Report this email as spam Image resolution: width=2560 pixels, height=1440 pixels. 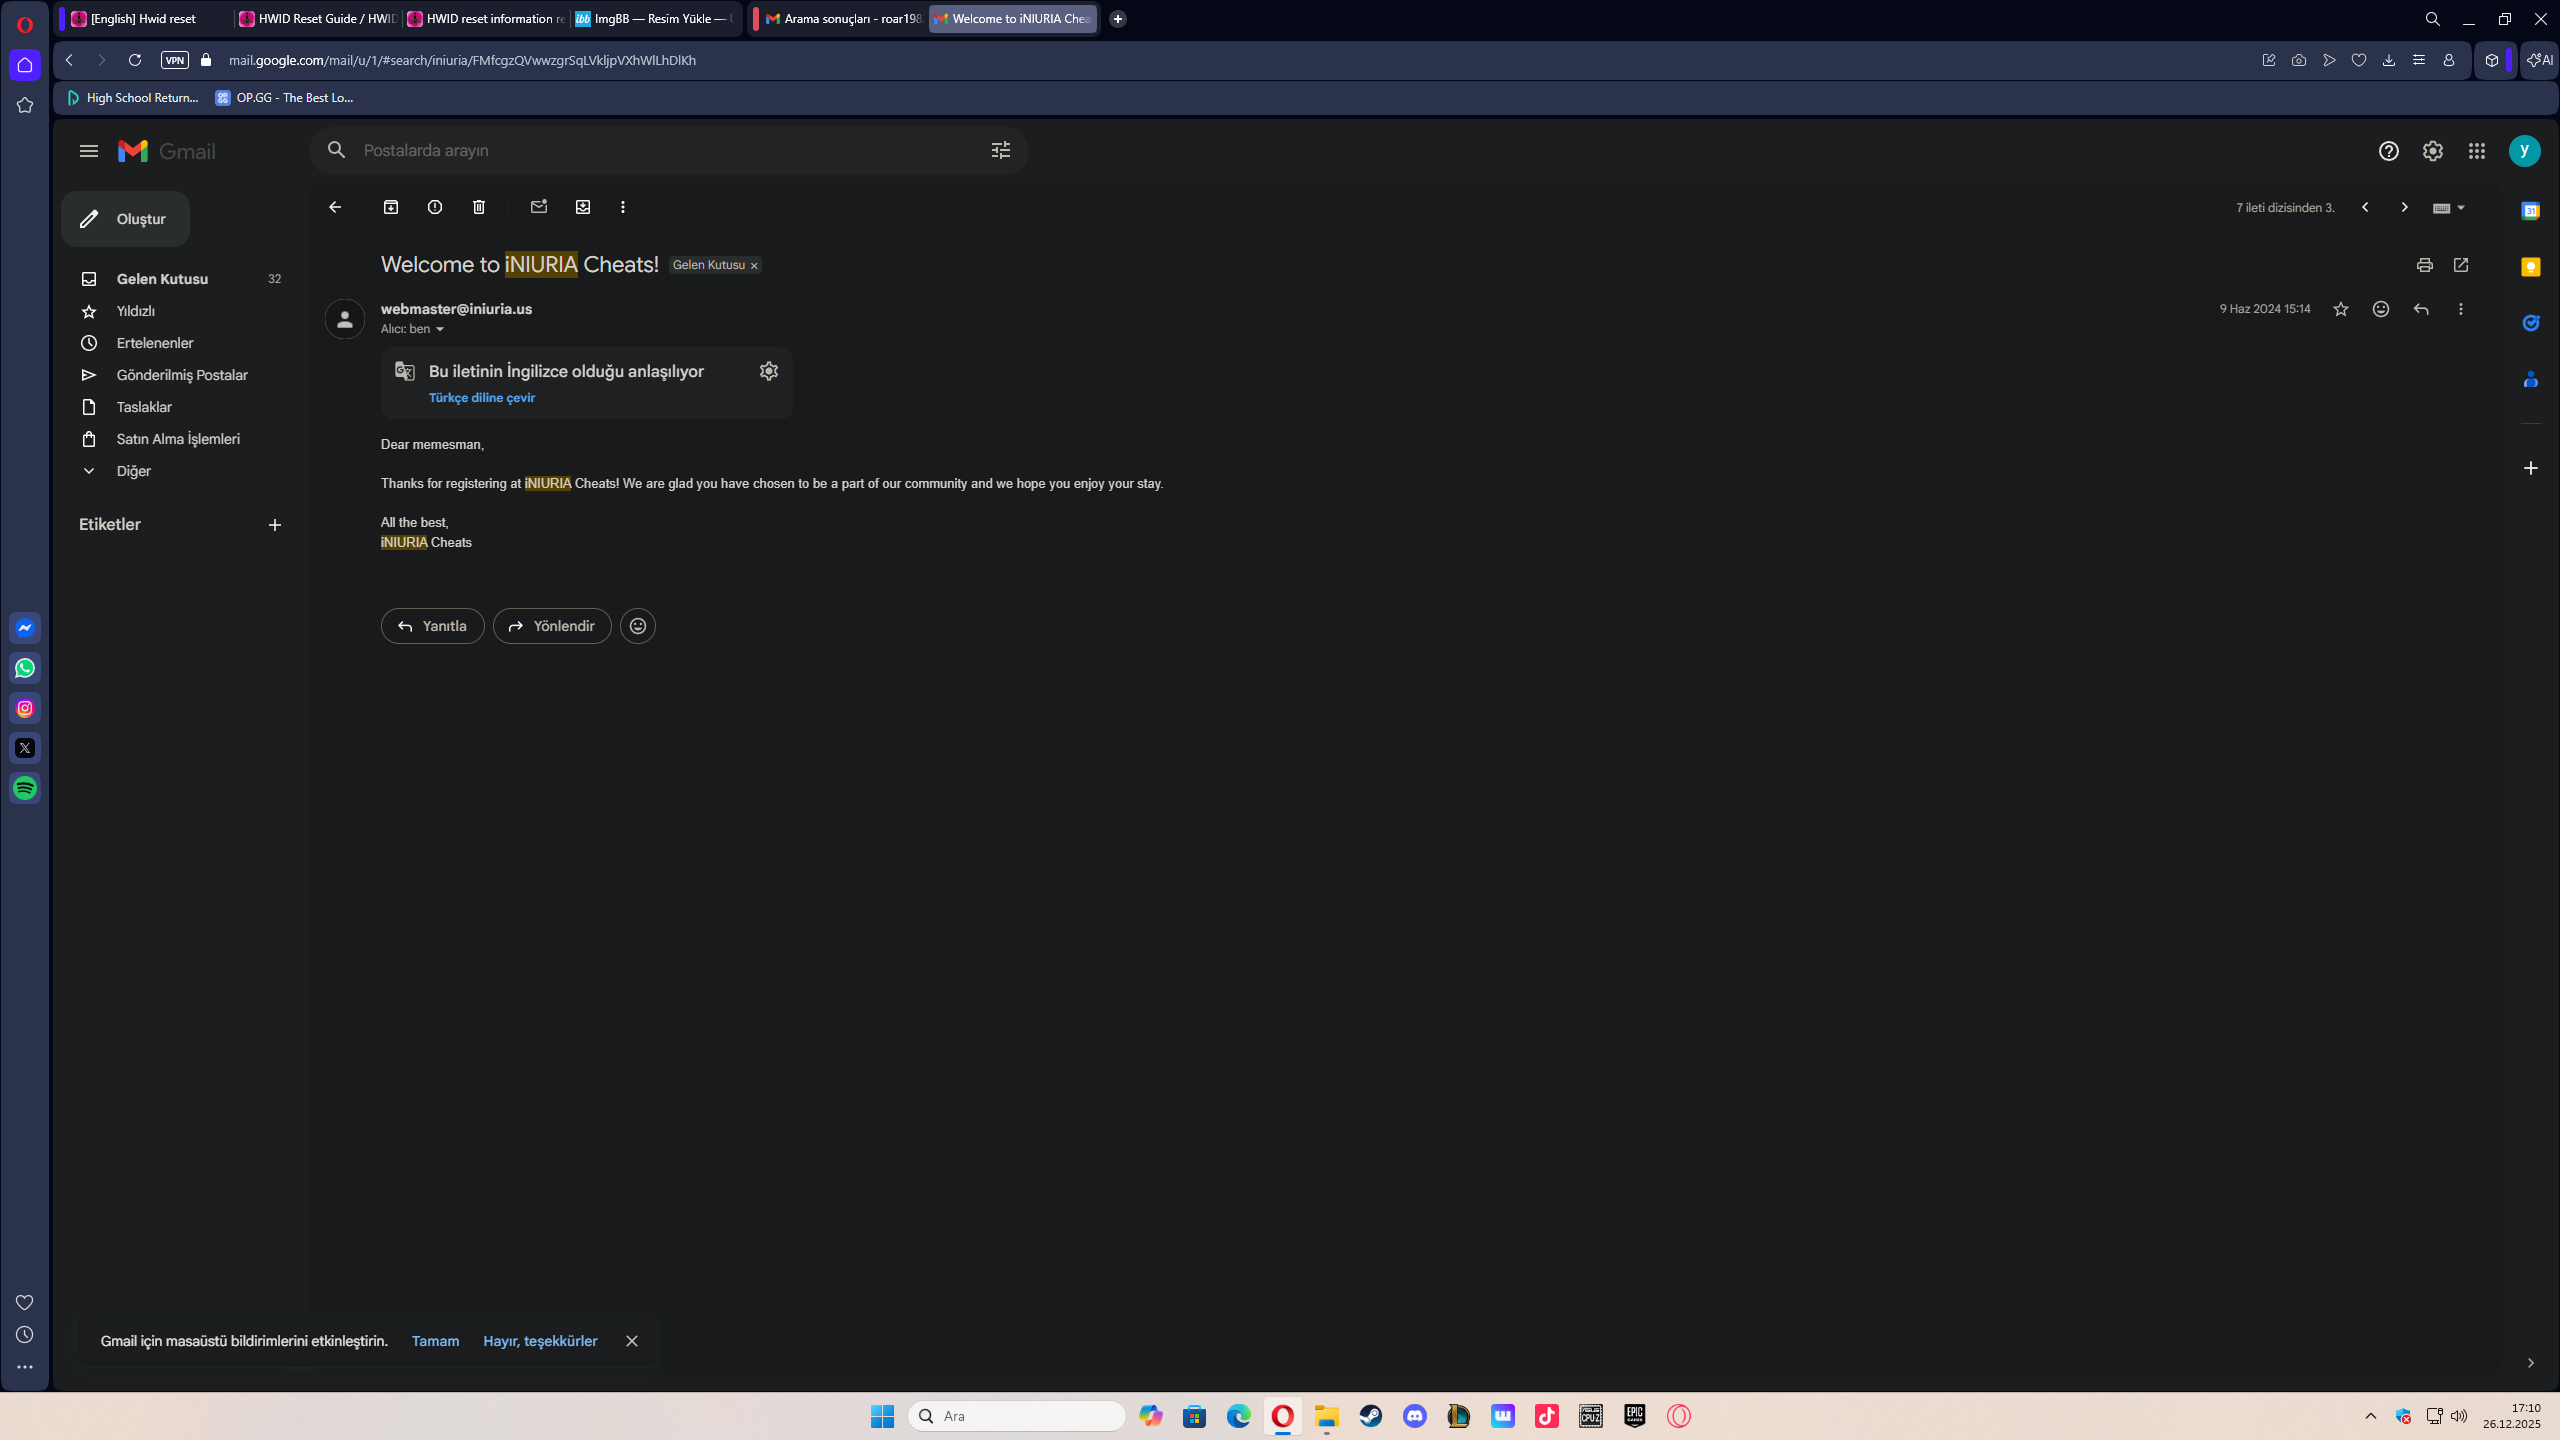pyautogui.click(x=435, y=207)
